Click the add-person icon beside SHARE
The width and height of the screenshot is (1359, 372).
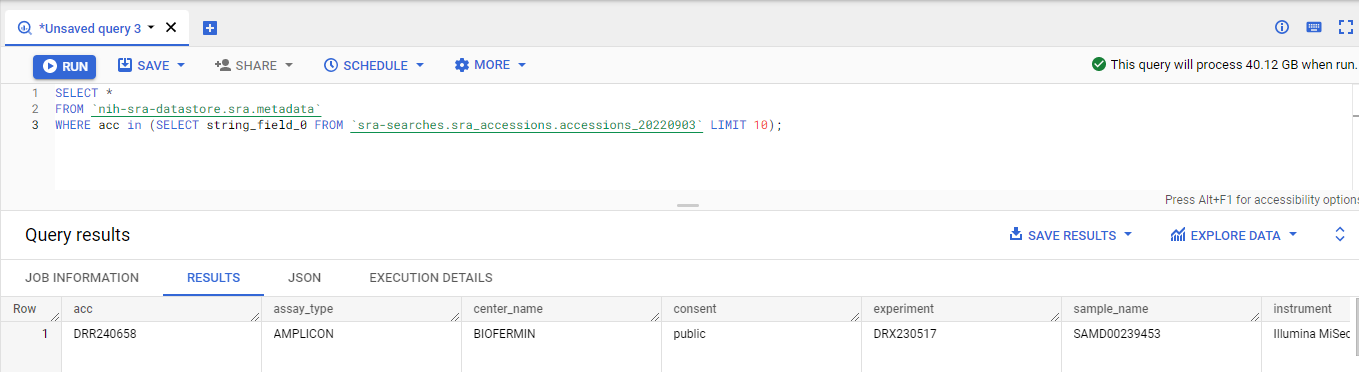(x=223, y=66)
